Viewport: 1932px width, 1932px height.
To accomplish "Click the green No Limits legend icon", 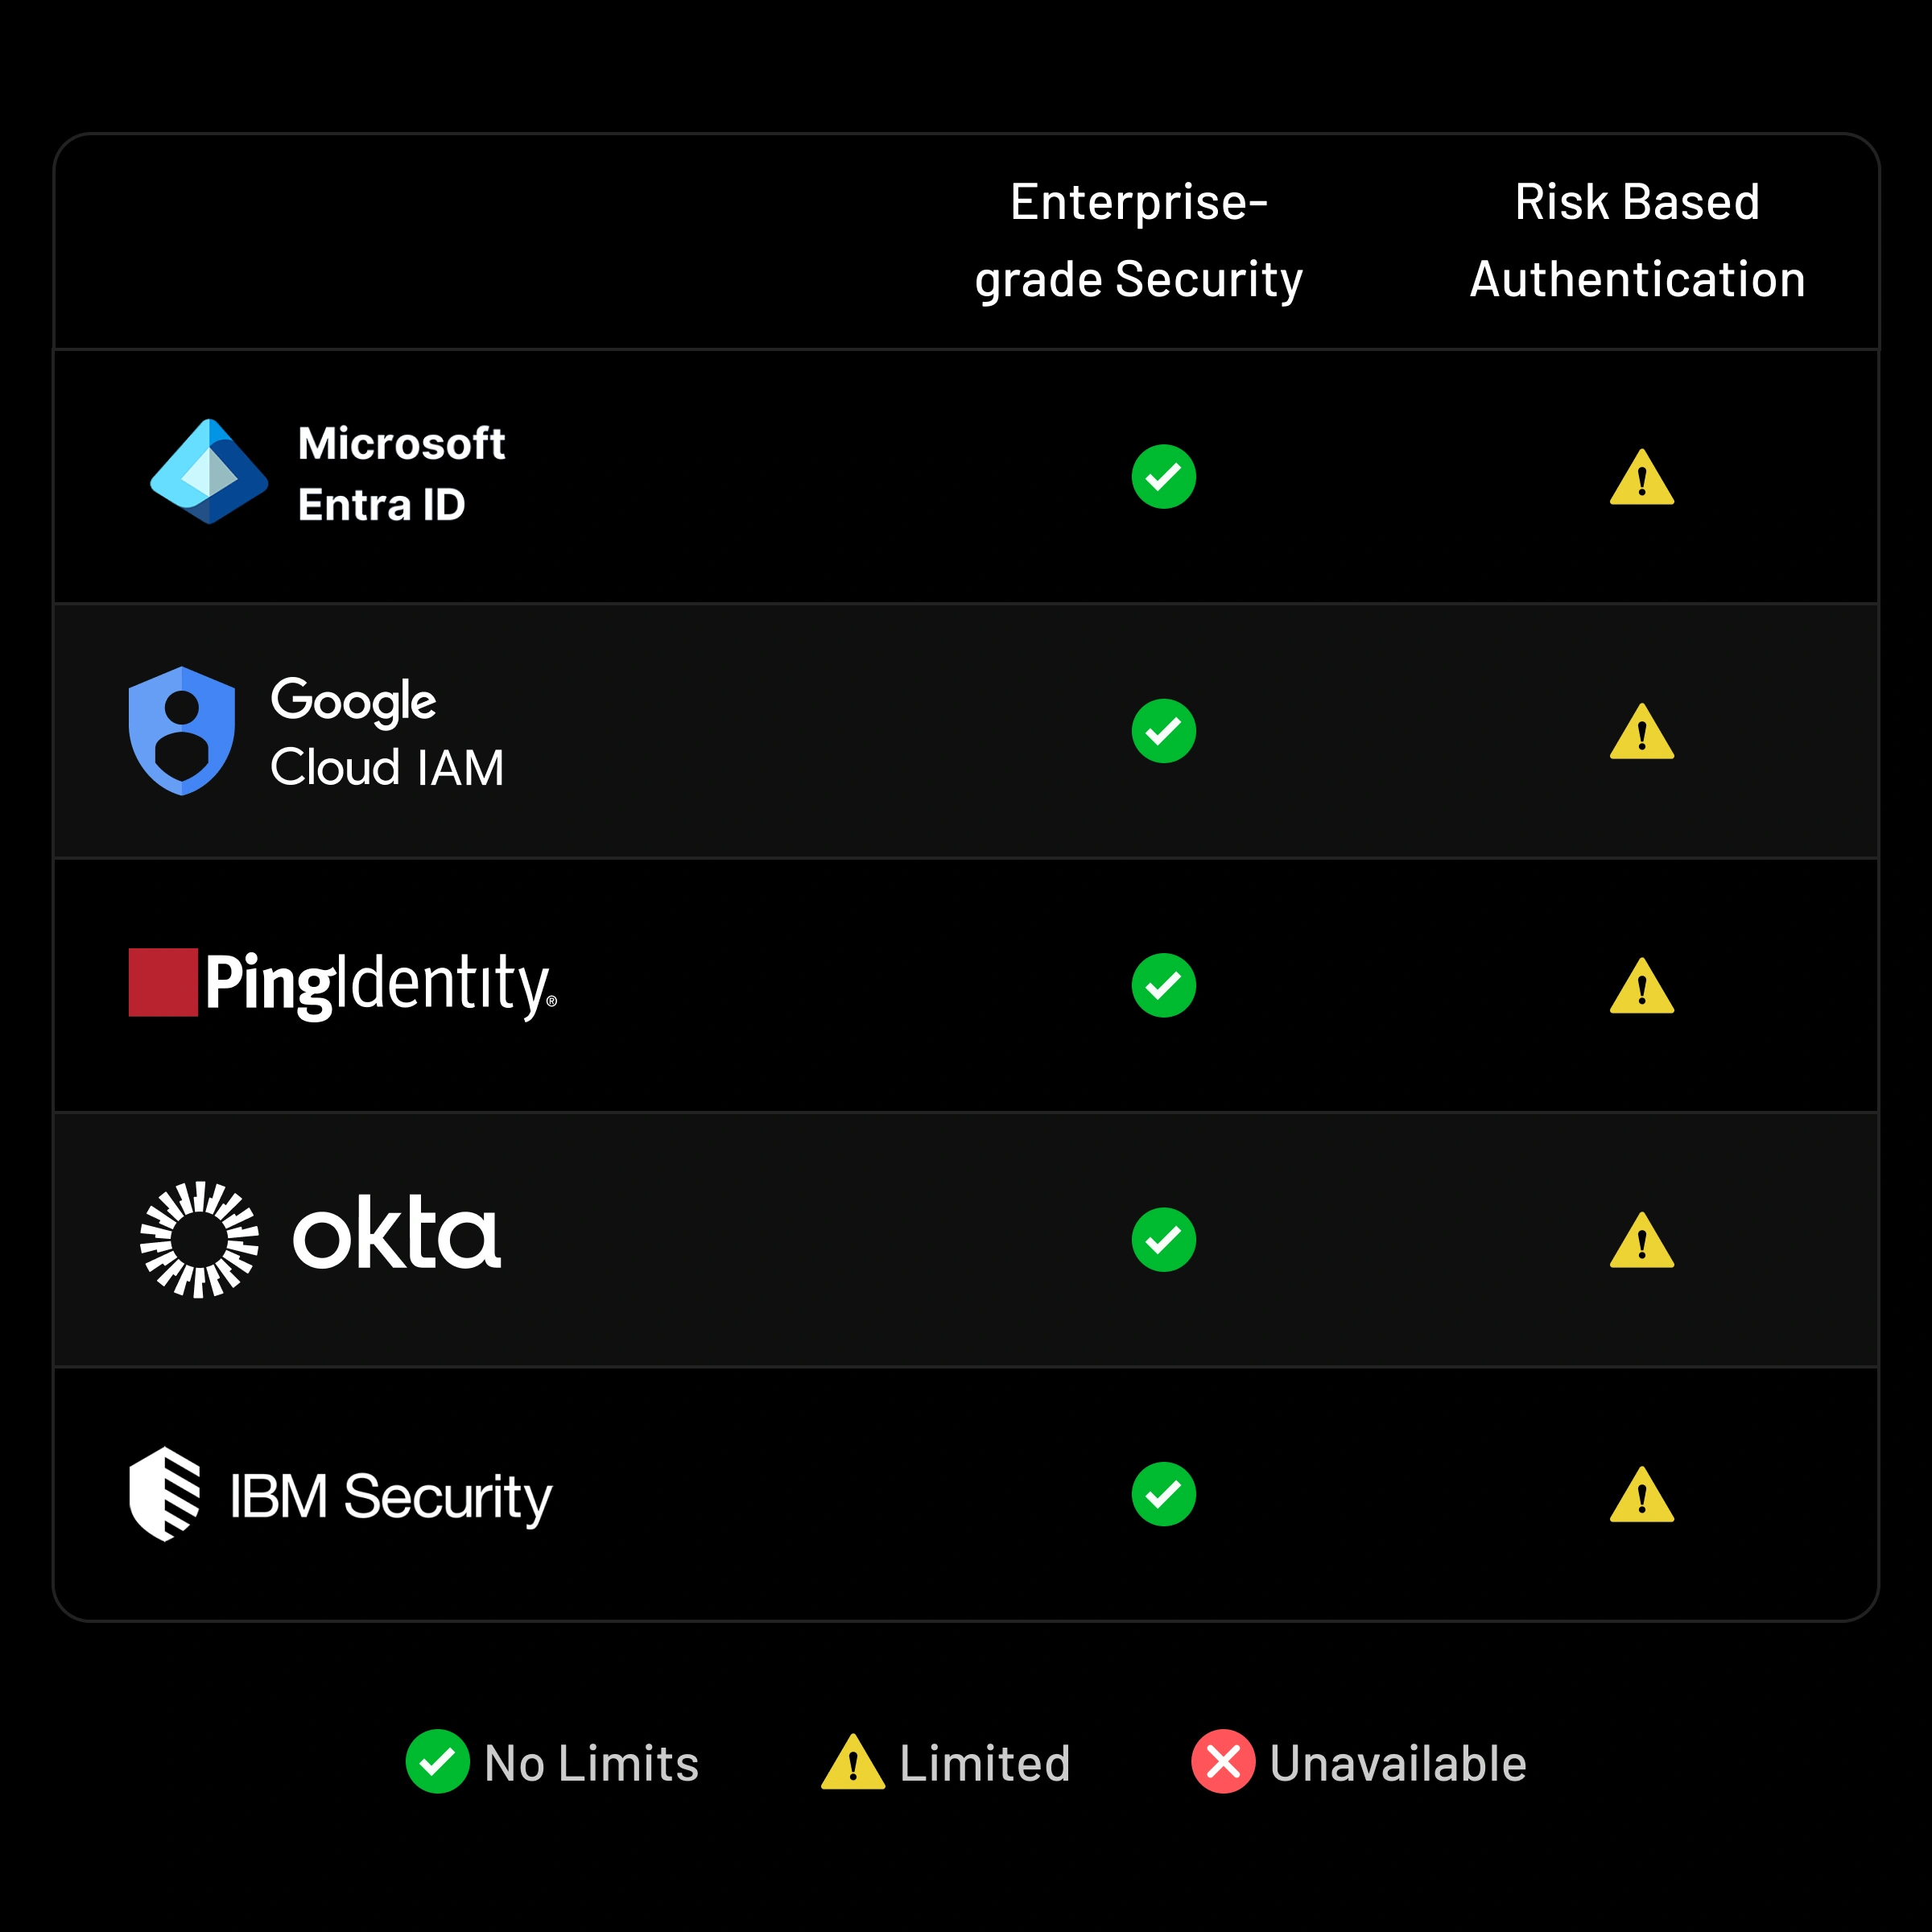I will 437,1761.
